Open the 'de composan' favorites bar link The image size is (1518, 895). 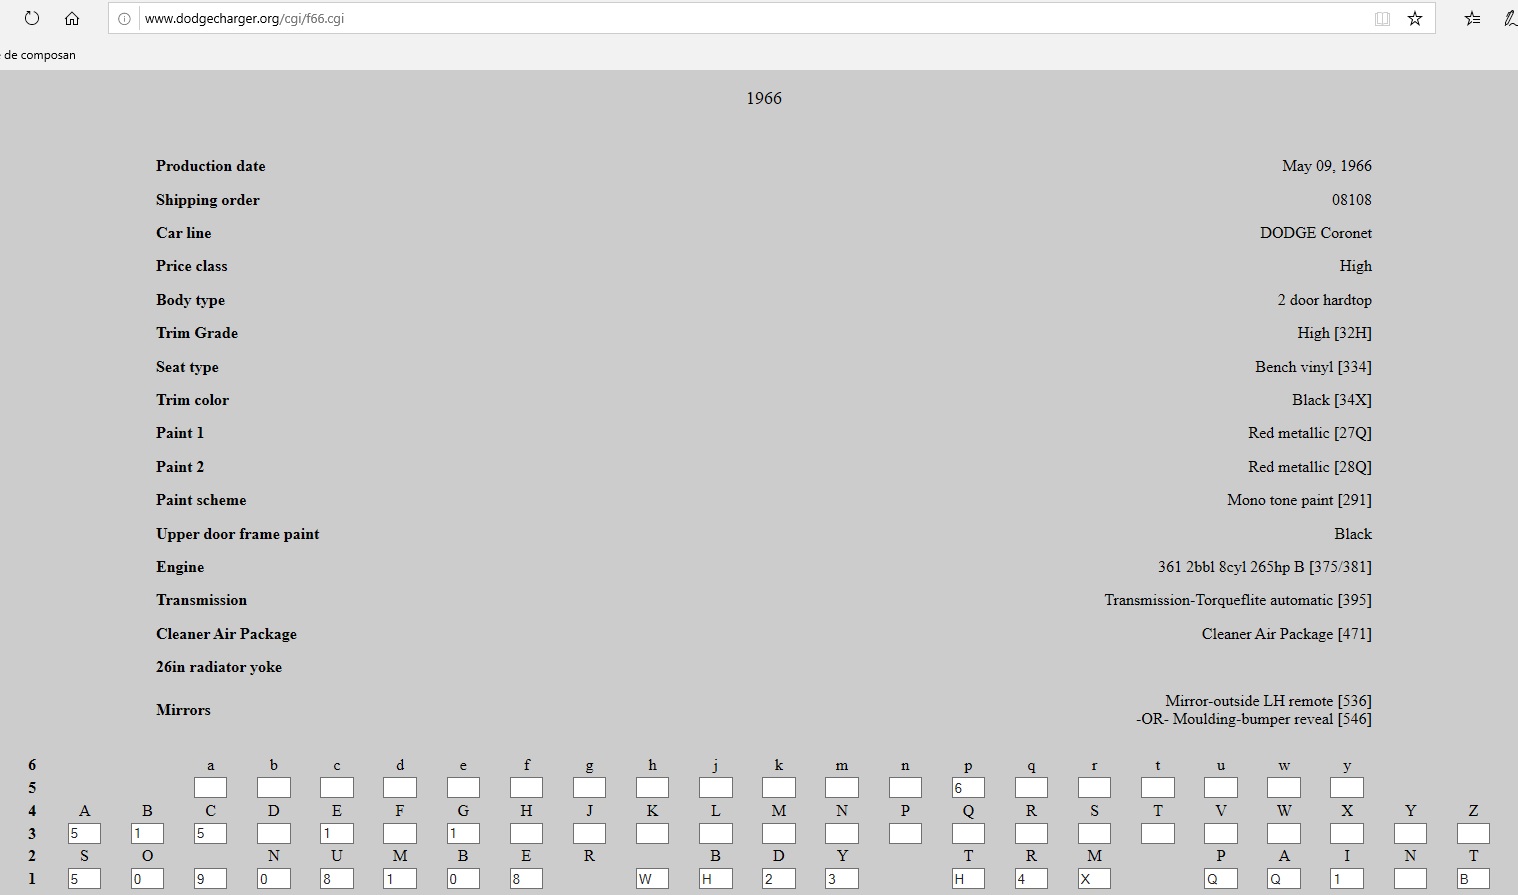click(39, 55)
